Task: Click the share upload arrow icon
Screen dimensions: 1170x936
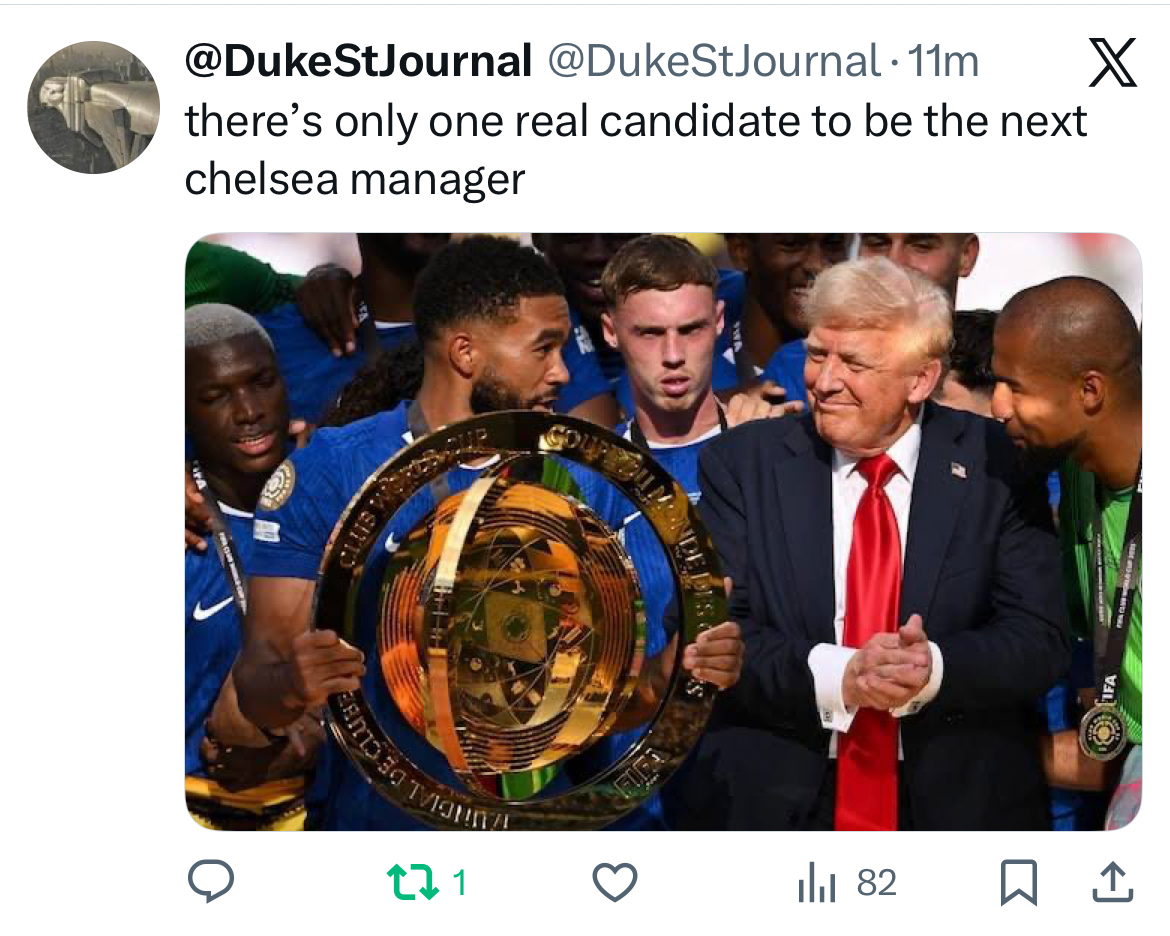Action: (x=1114, y=882)
